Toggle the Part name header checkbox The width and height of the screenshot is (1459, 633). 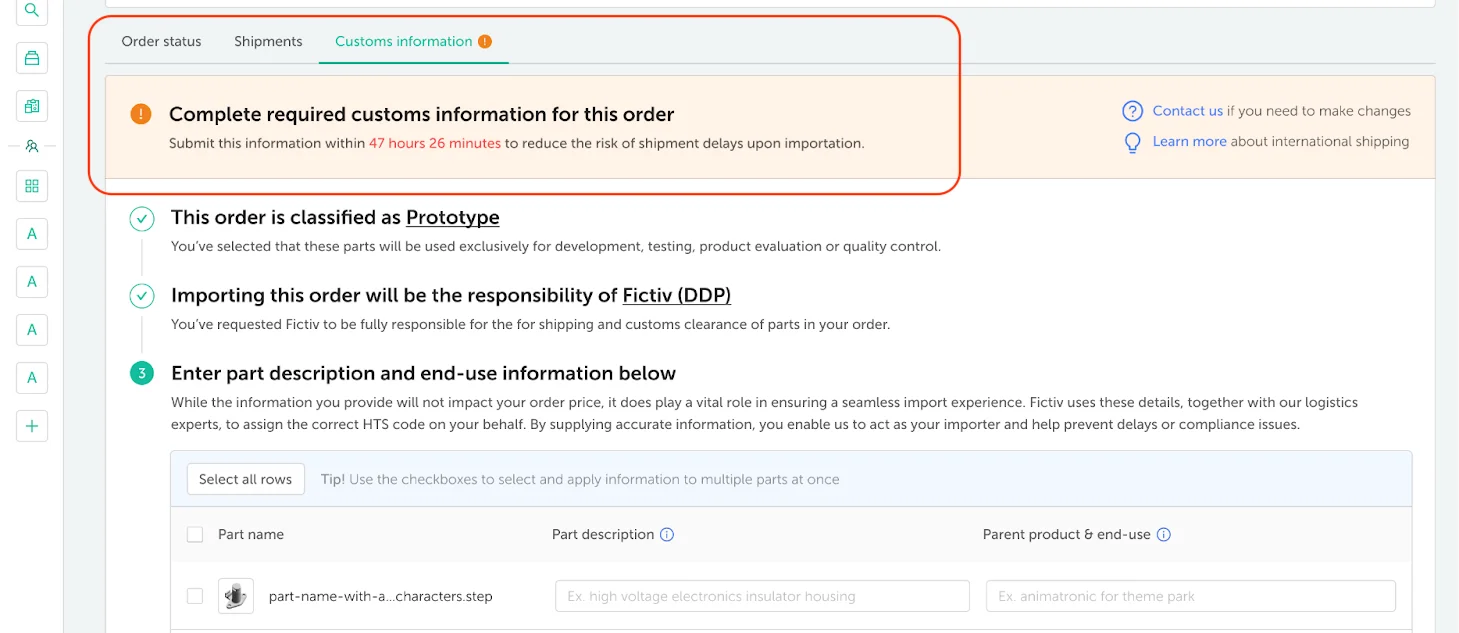(195, 535)
